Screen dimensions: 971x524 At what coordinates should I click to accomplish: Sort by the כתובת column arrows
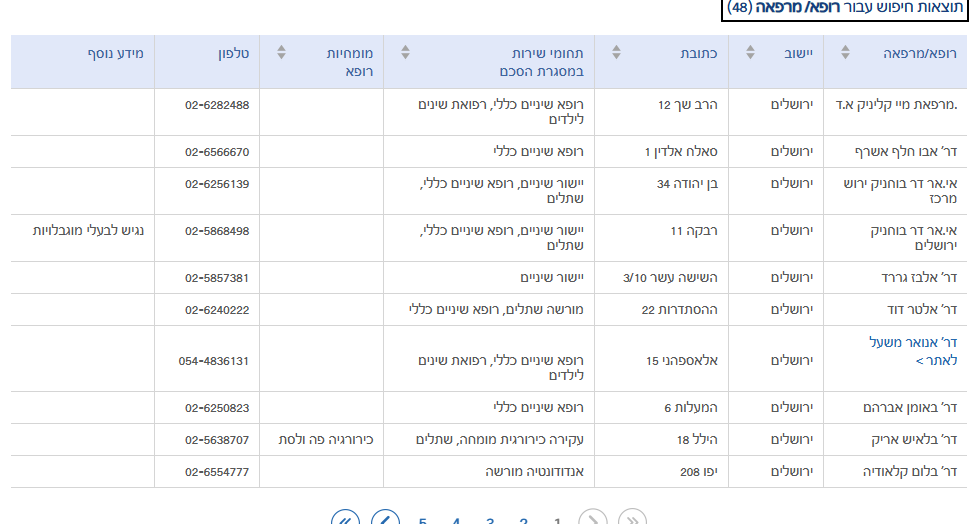tap(616, 52)
